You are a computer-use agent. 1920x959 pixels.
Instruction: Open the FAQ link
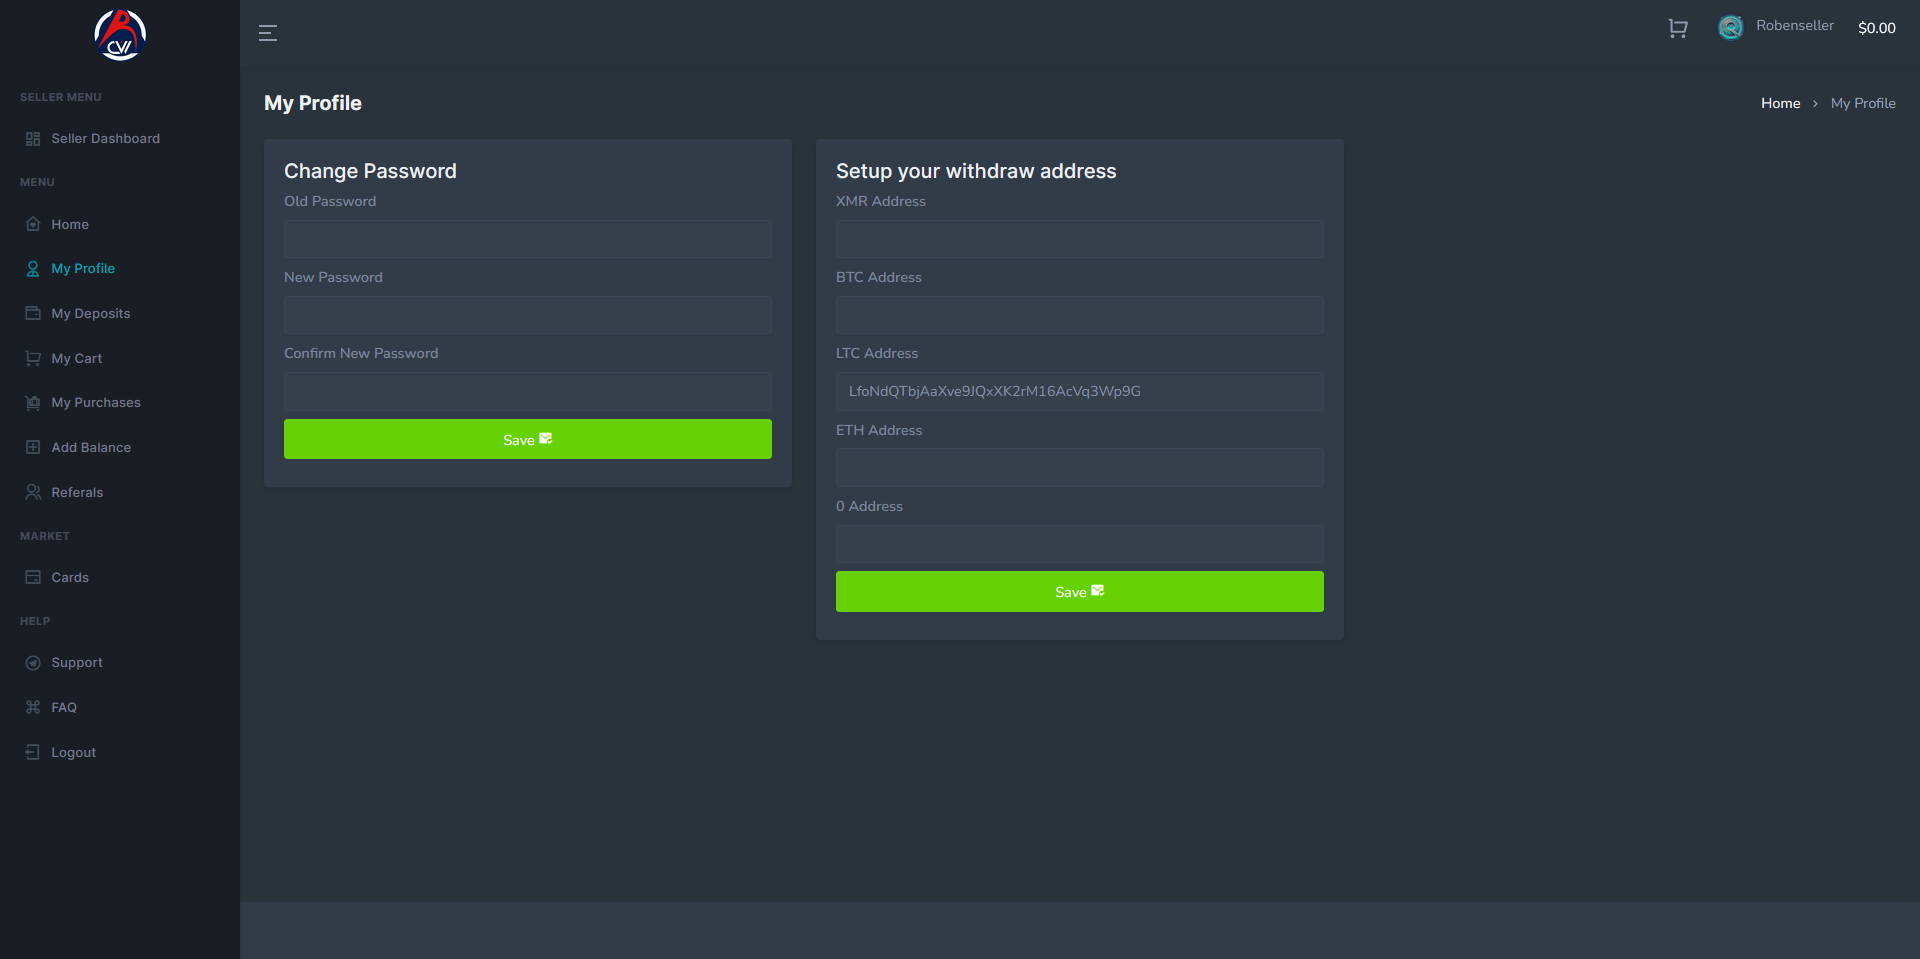click(x=64, y=707)
